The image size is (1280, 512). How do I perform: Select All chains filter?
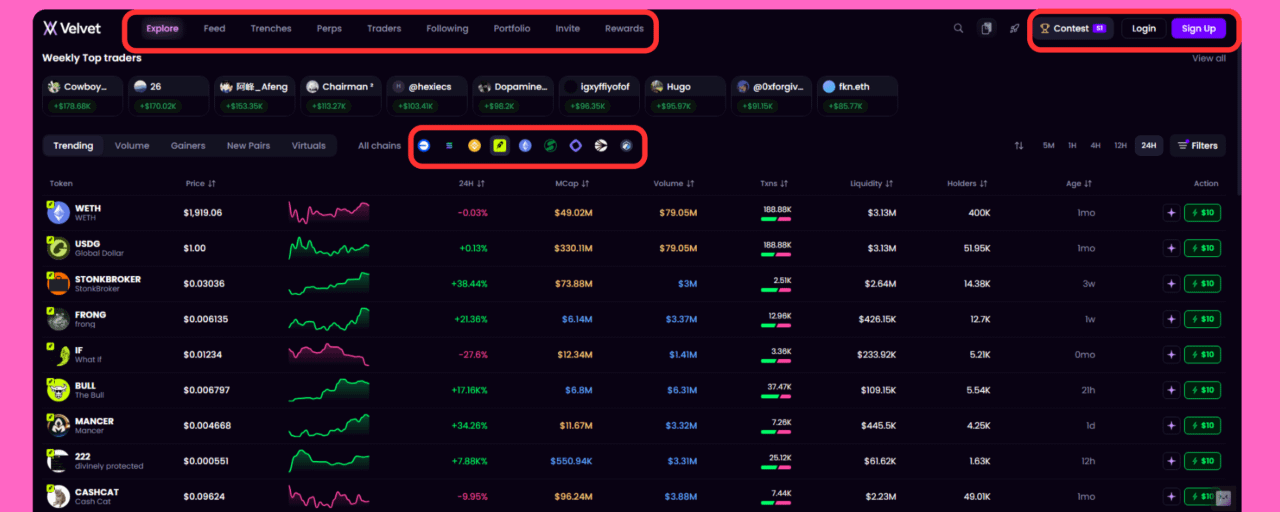coord(379,146)
